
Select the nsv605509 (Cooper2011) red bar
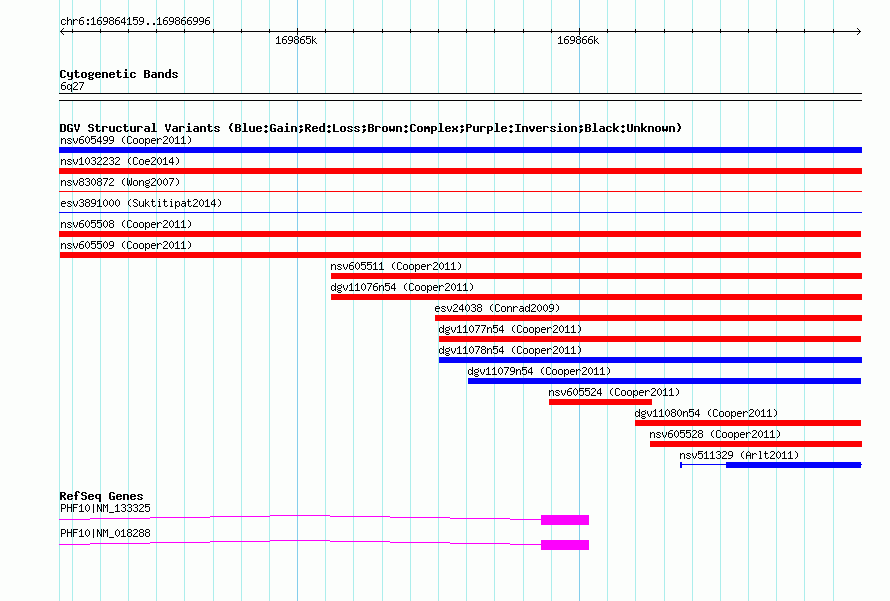460,255
